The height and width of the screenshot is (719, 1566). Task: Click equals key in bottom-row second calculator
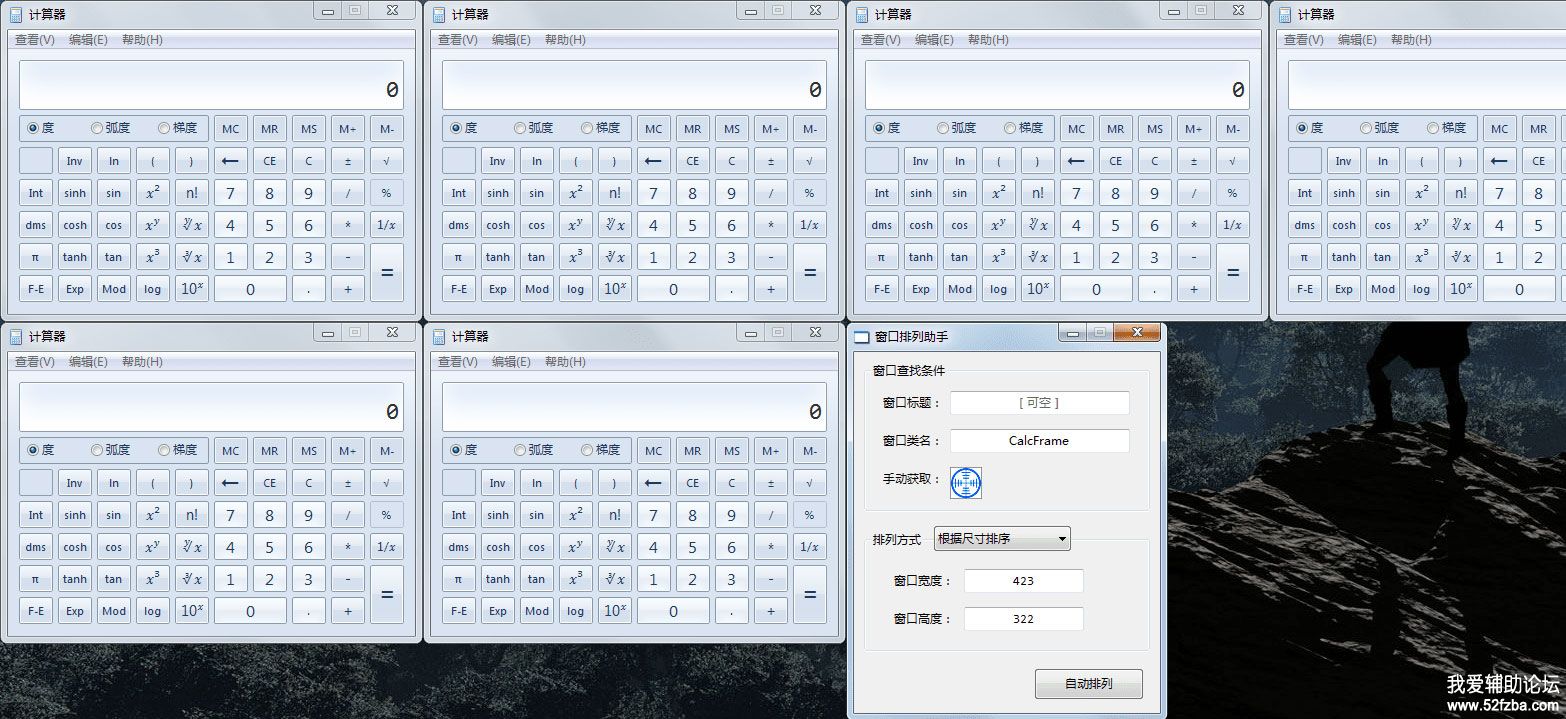click(x=809, y=595)
